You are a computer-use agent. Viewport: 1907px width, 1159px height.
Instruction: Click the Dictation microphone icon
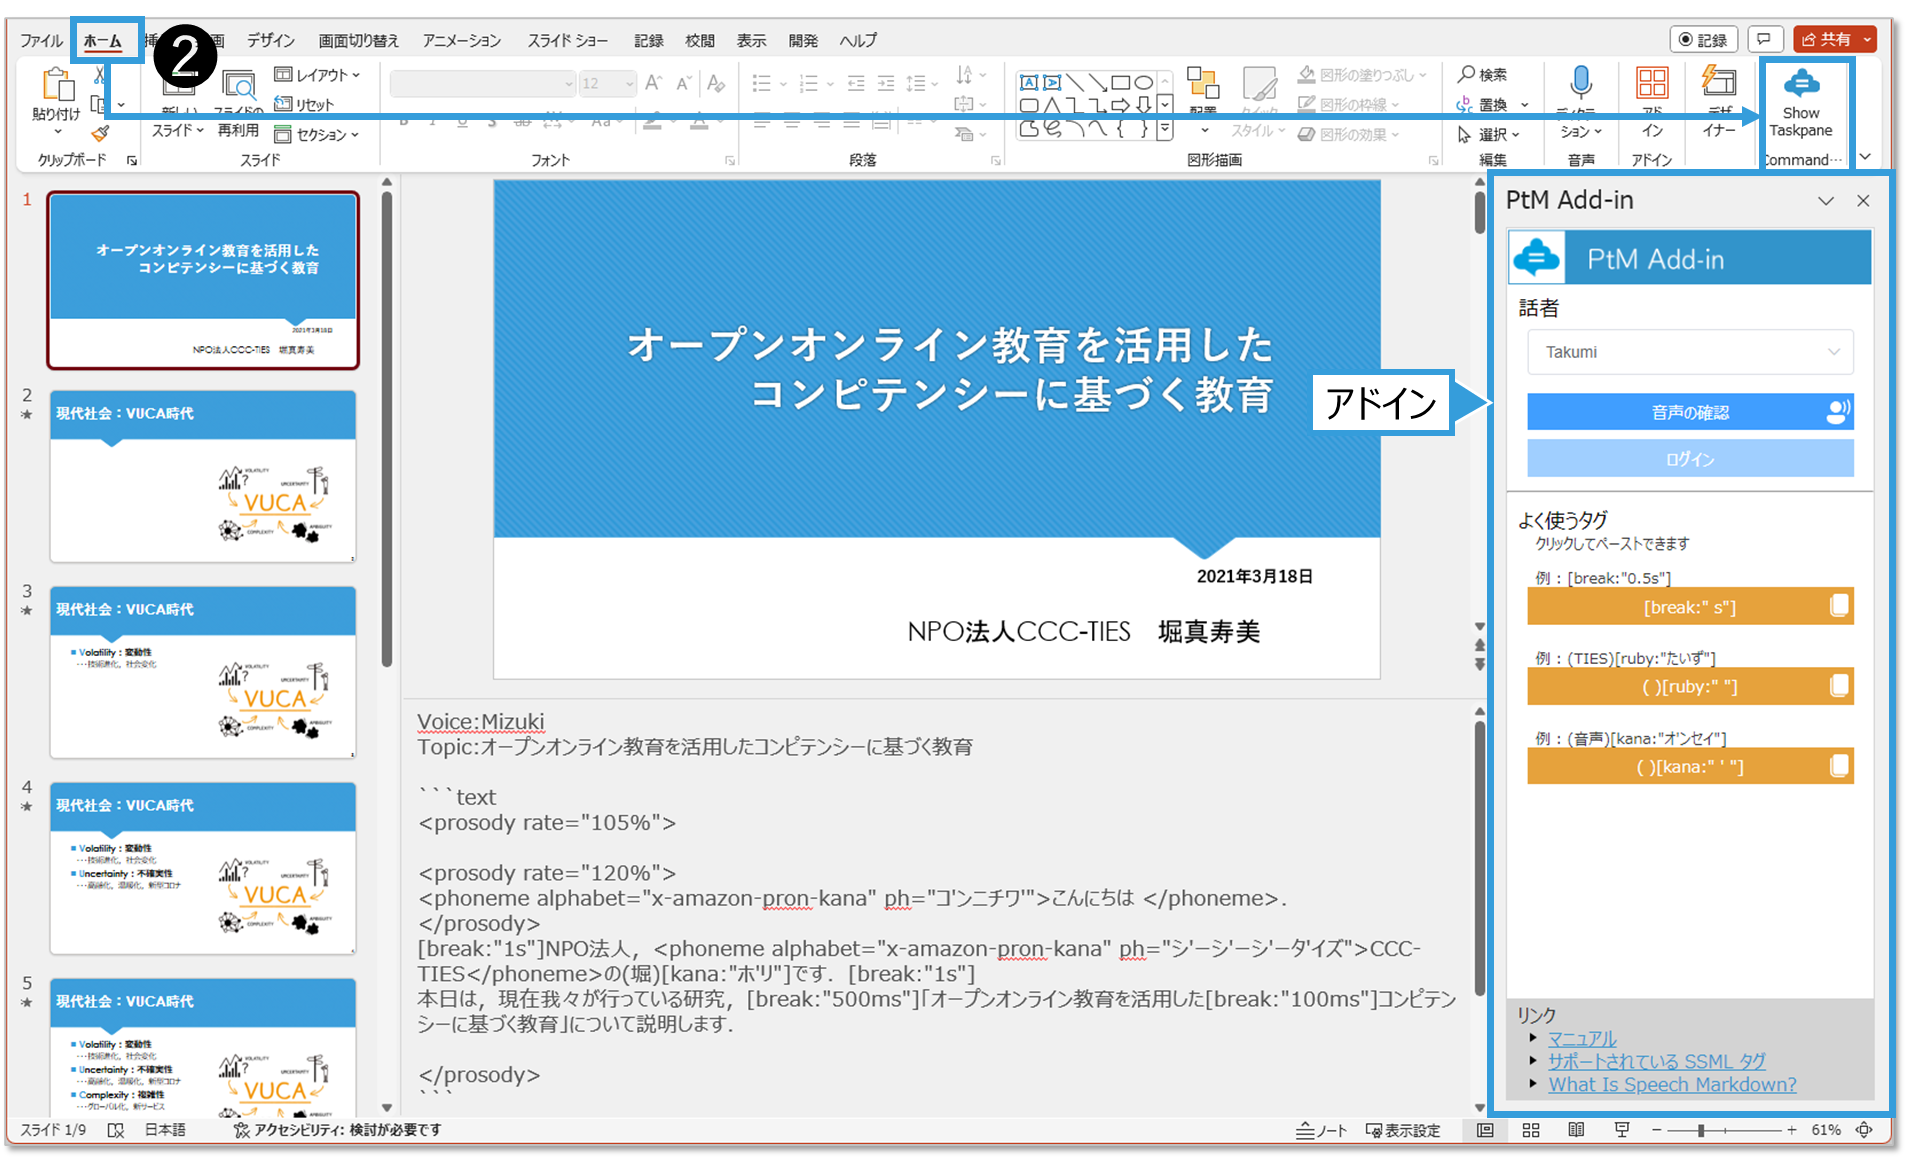point(1580,84)
